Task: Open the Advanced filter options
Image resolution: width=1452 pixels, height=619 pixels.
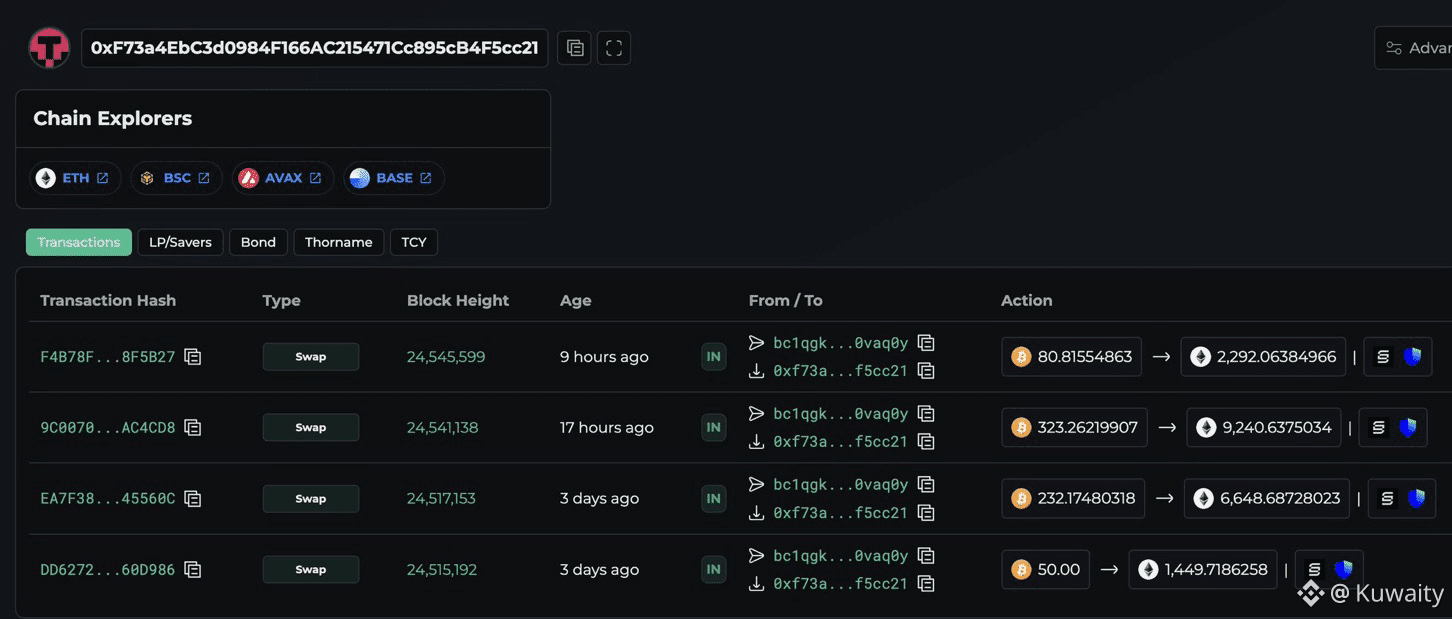Action: pos(1415,48)
